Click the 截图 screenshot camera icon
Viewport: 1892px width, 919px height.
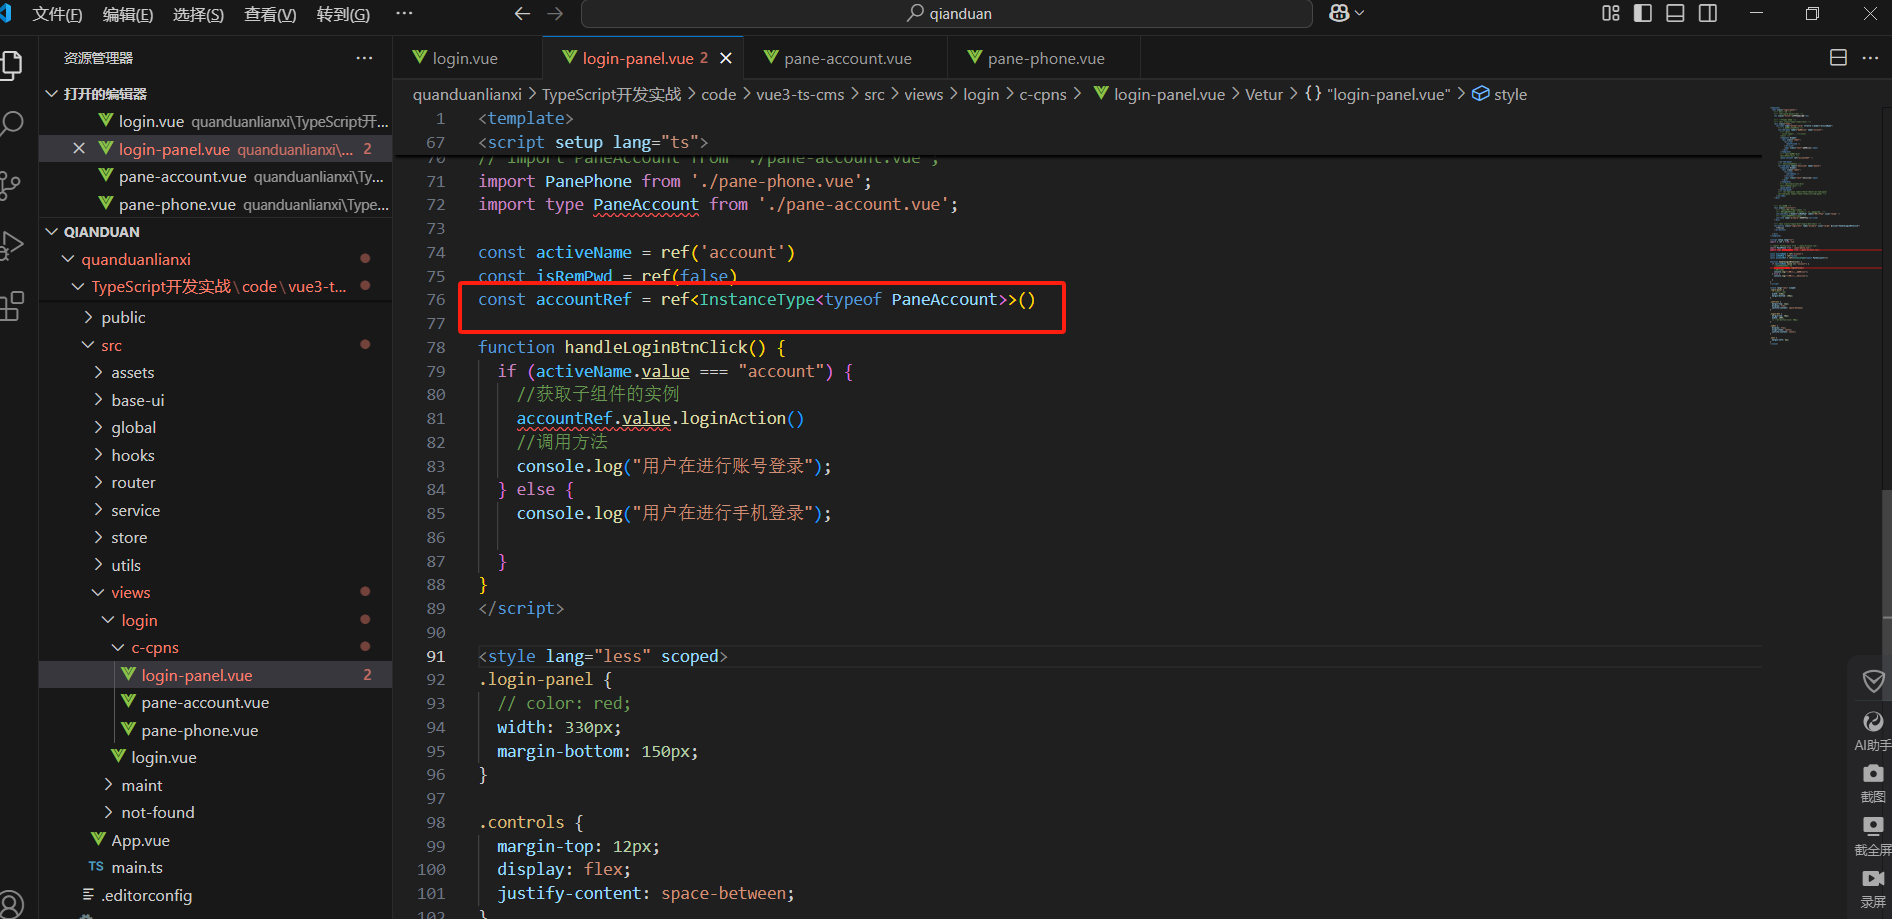pos(1873,783)
